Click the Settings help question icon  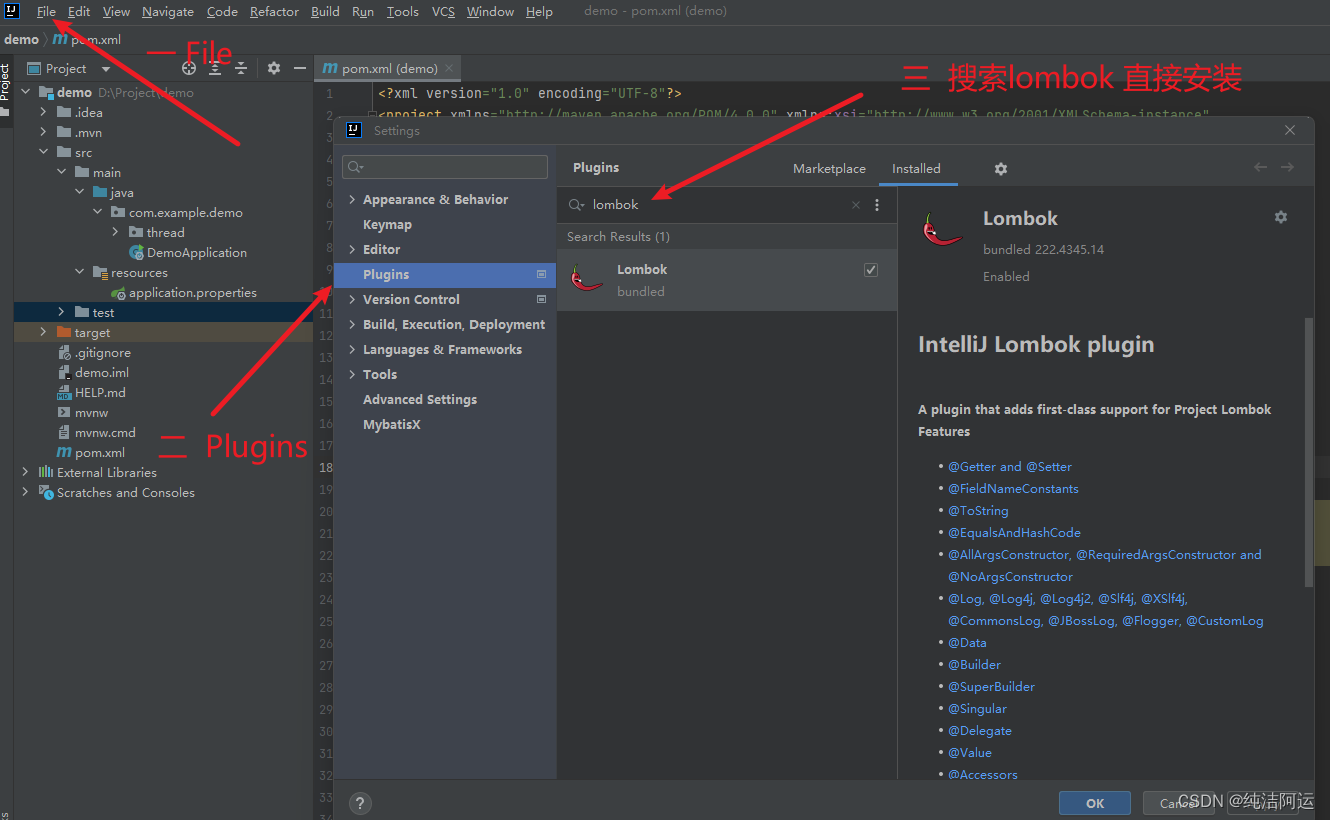361,802
